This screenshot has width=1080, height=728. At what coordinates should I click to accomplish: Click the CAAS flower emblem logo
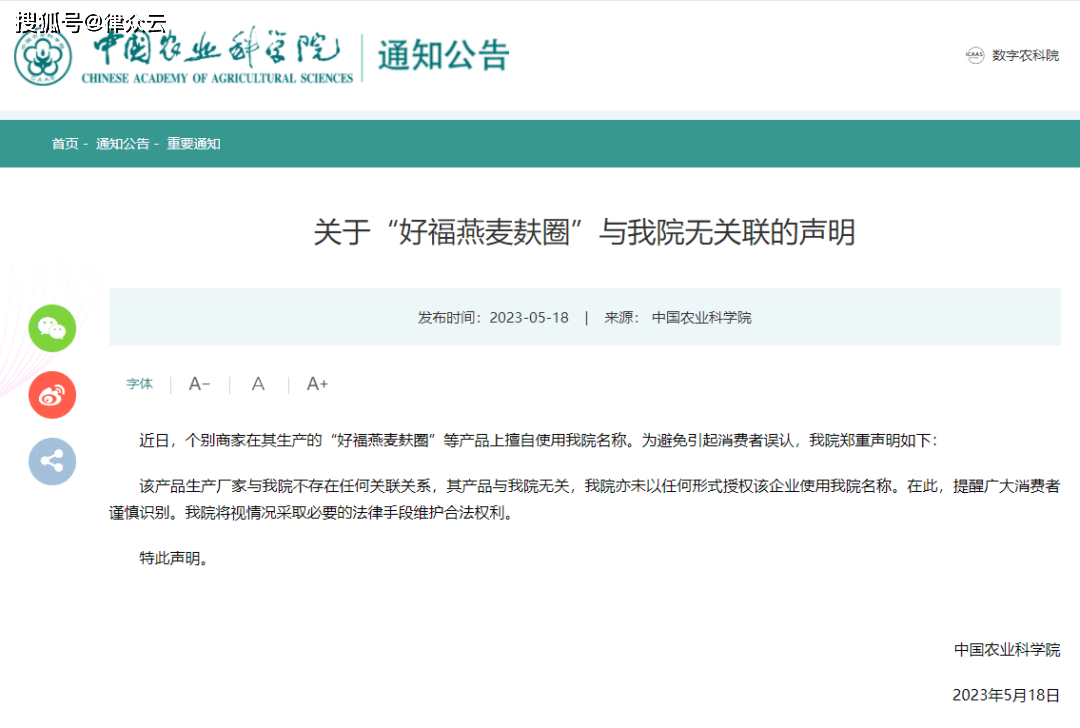coord(43,56)
